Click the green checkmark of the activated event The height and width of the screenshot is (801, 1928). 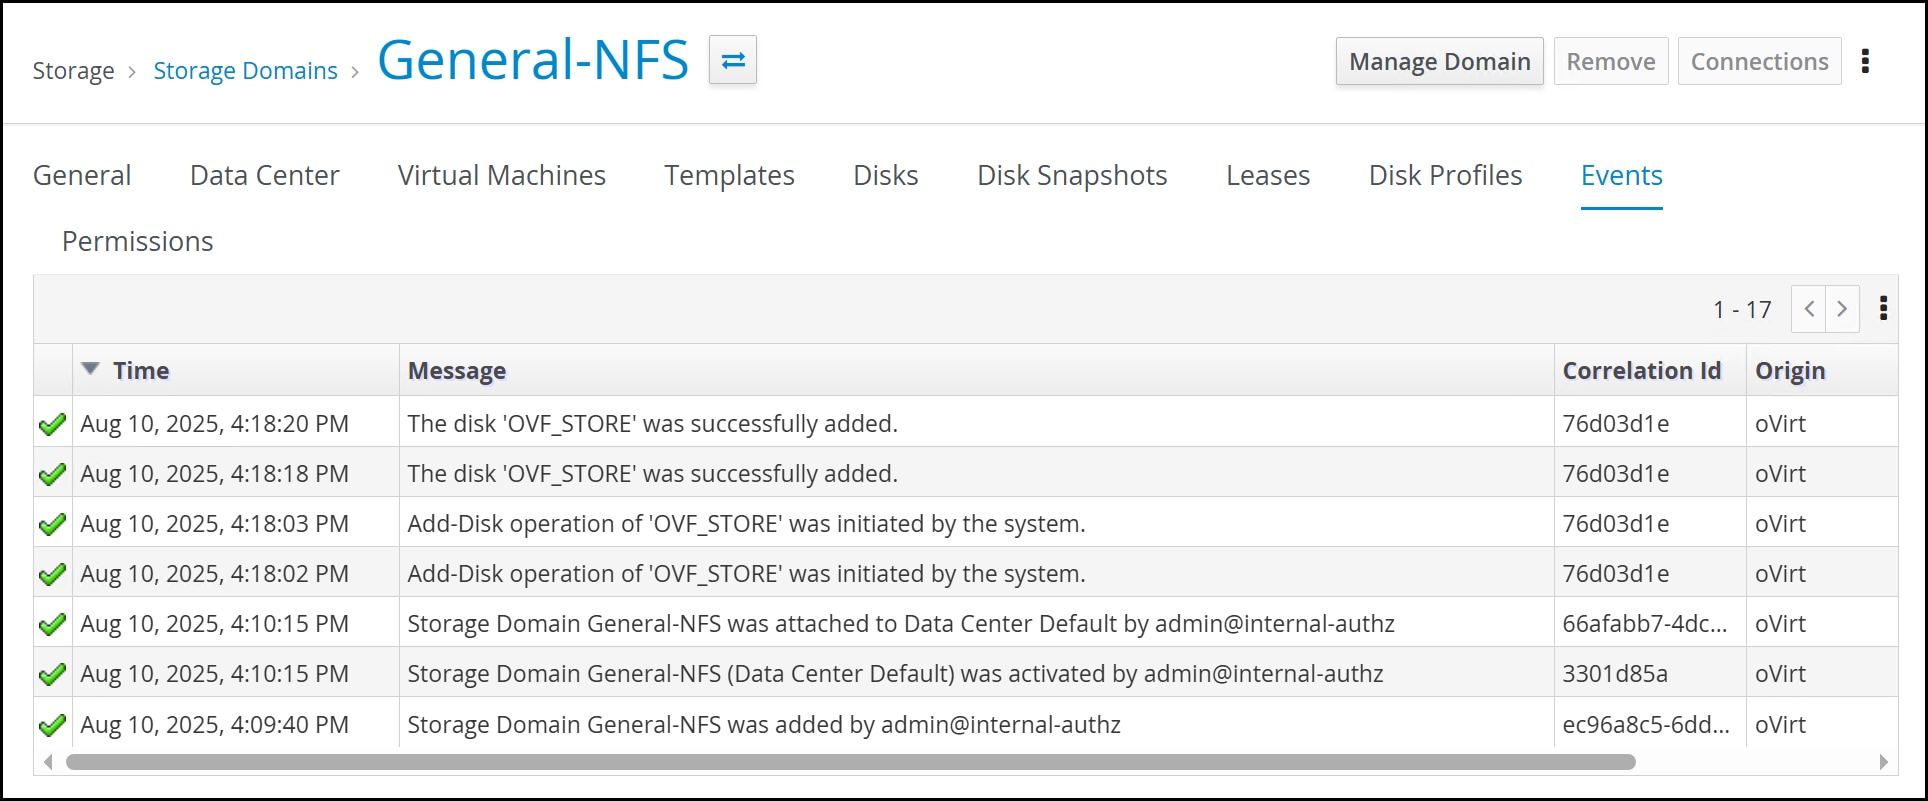(x=52, y=675)
